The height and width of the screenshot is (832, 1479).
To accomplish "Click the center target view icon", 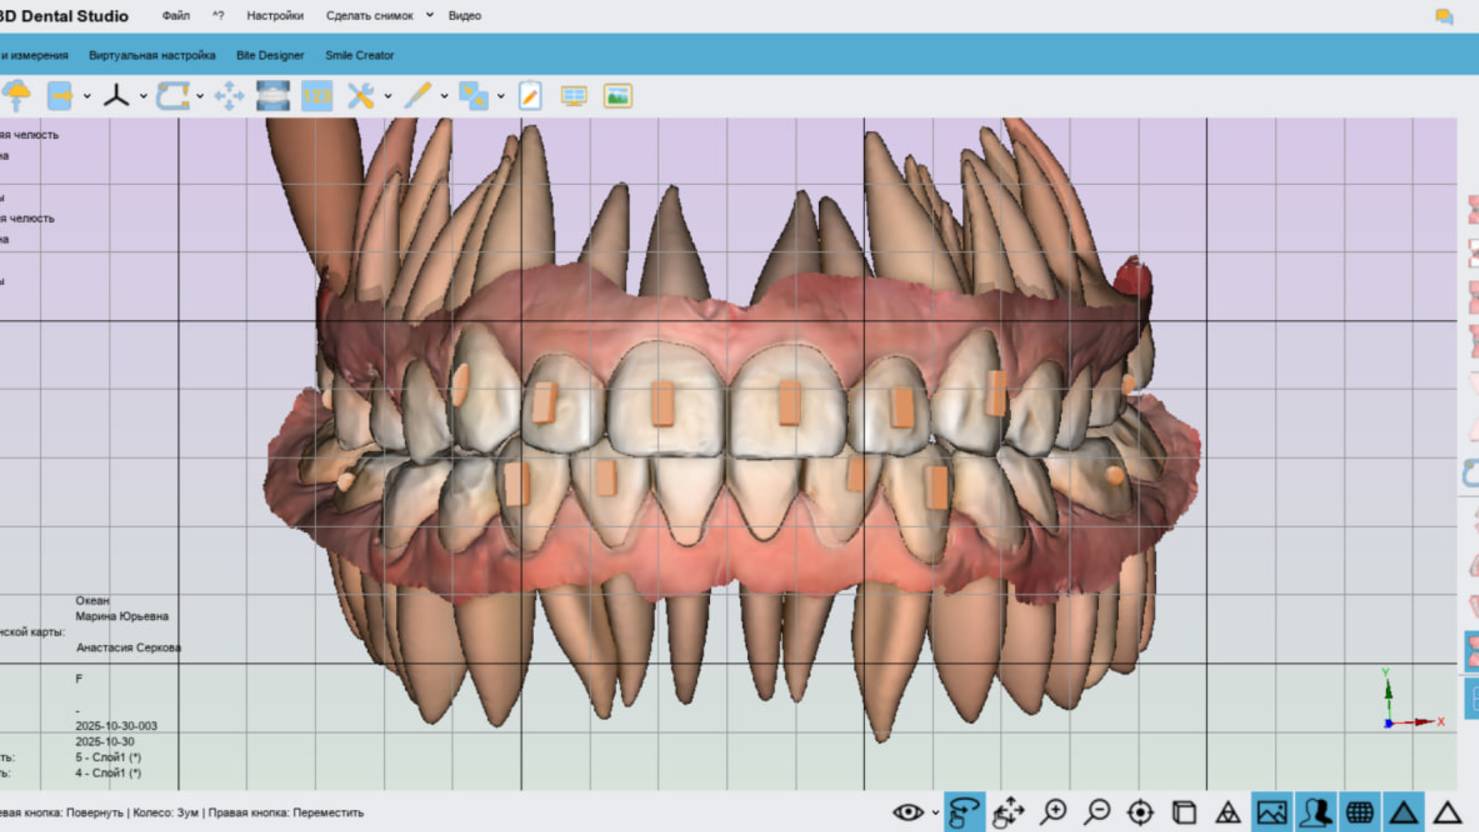I will pyautogui.click(x=1140, y=812).
